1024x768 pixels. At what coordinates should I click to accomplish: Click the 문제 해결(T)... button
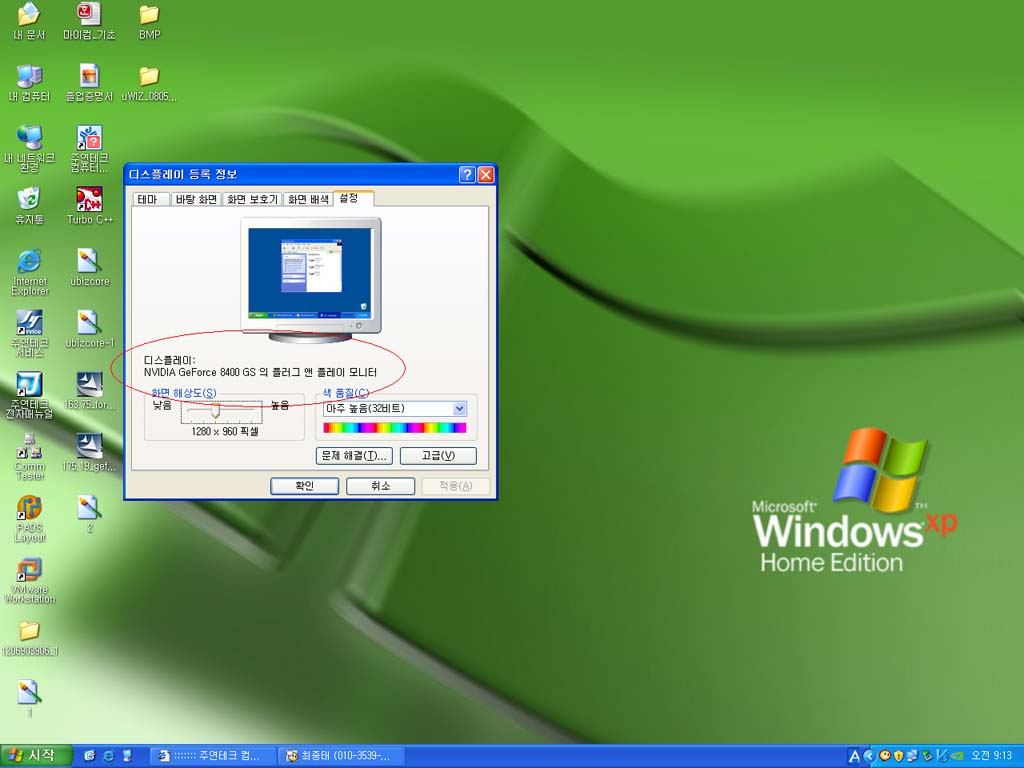[354, 456]
